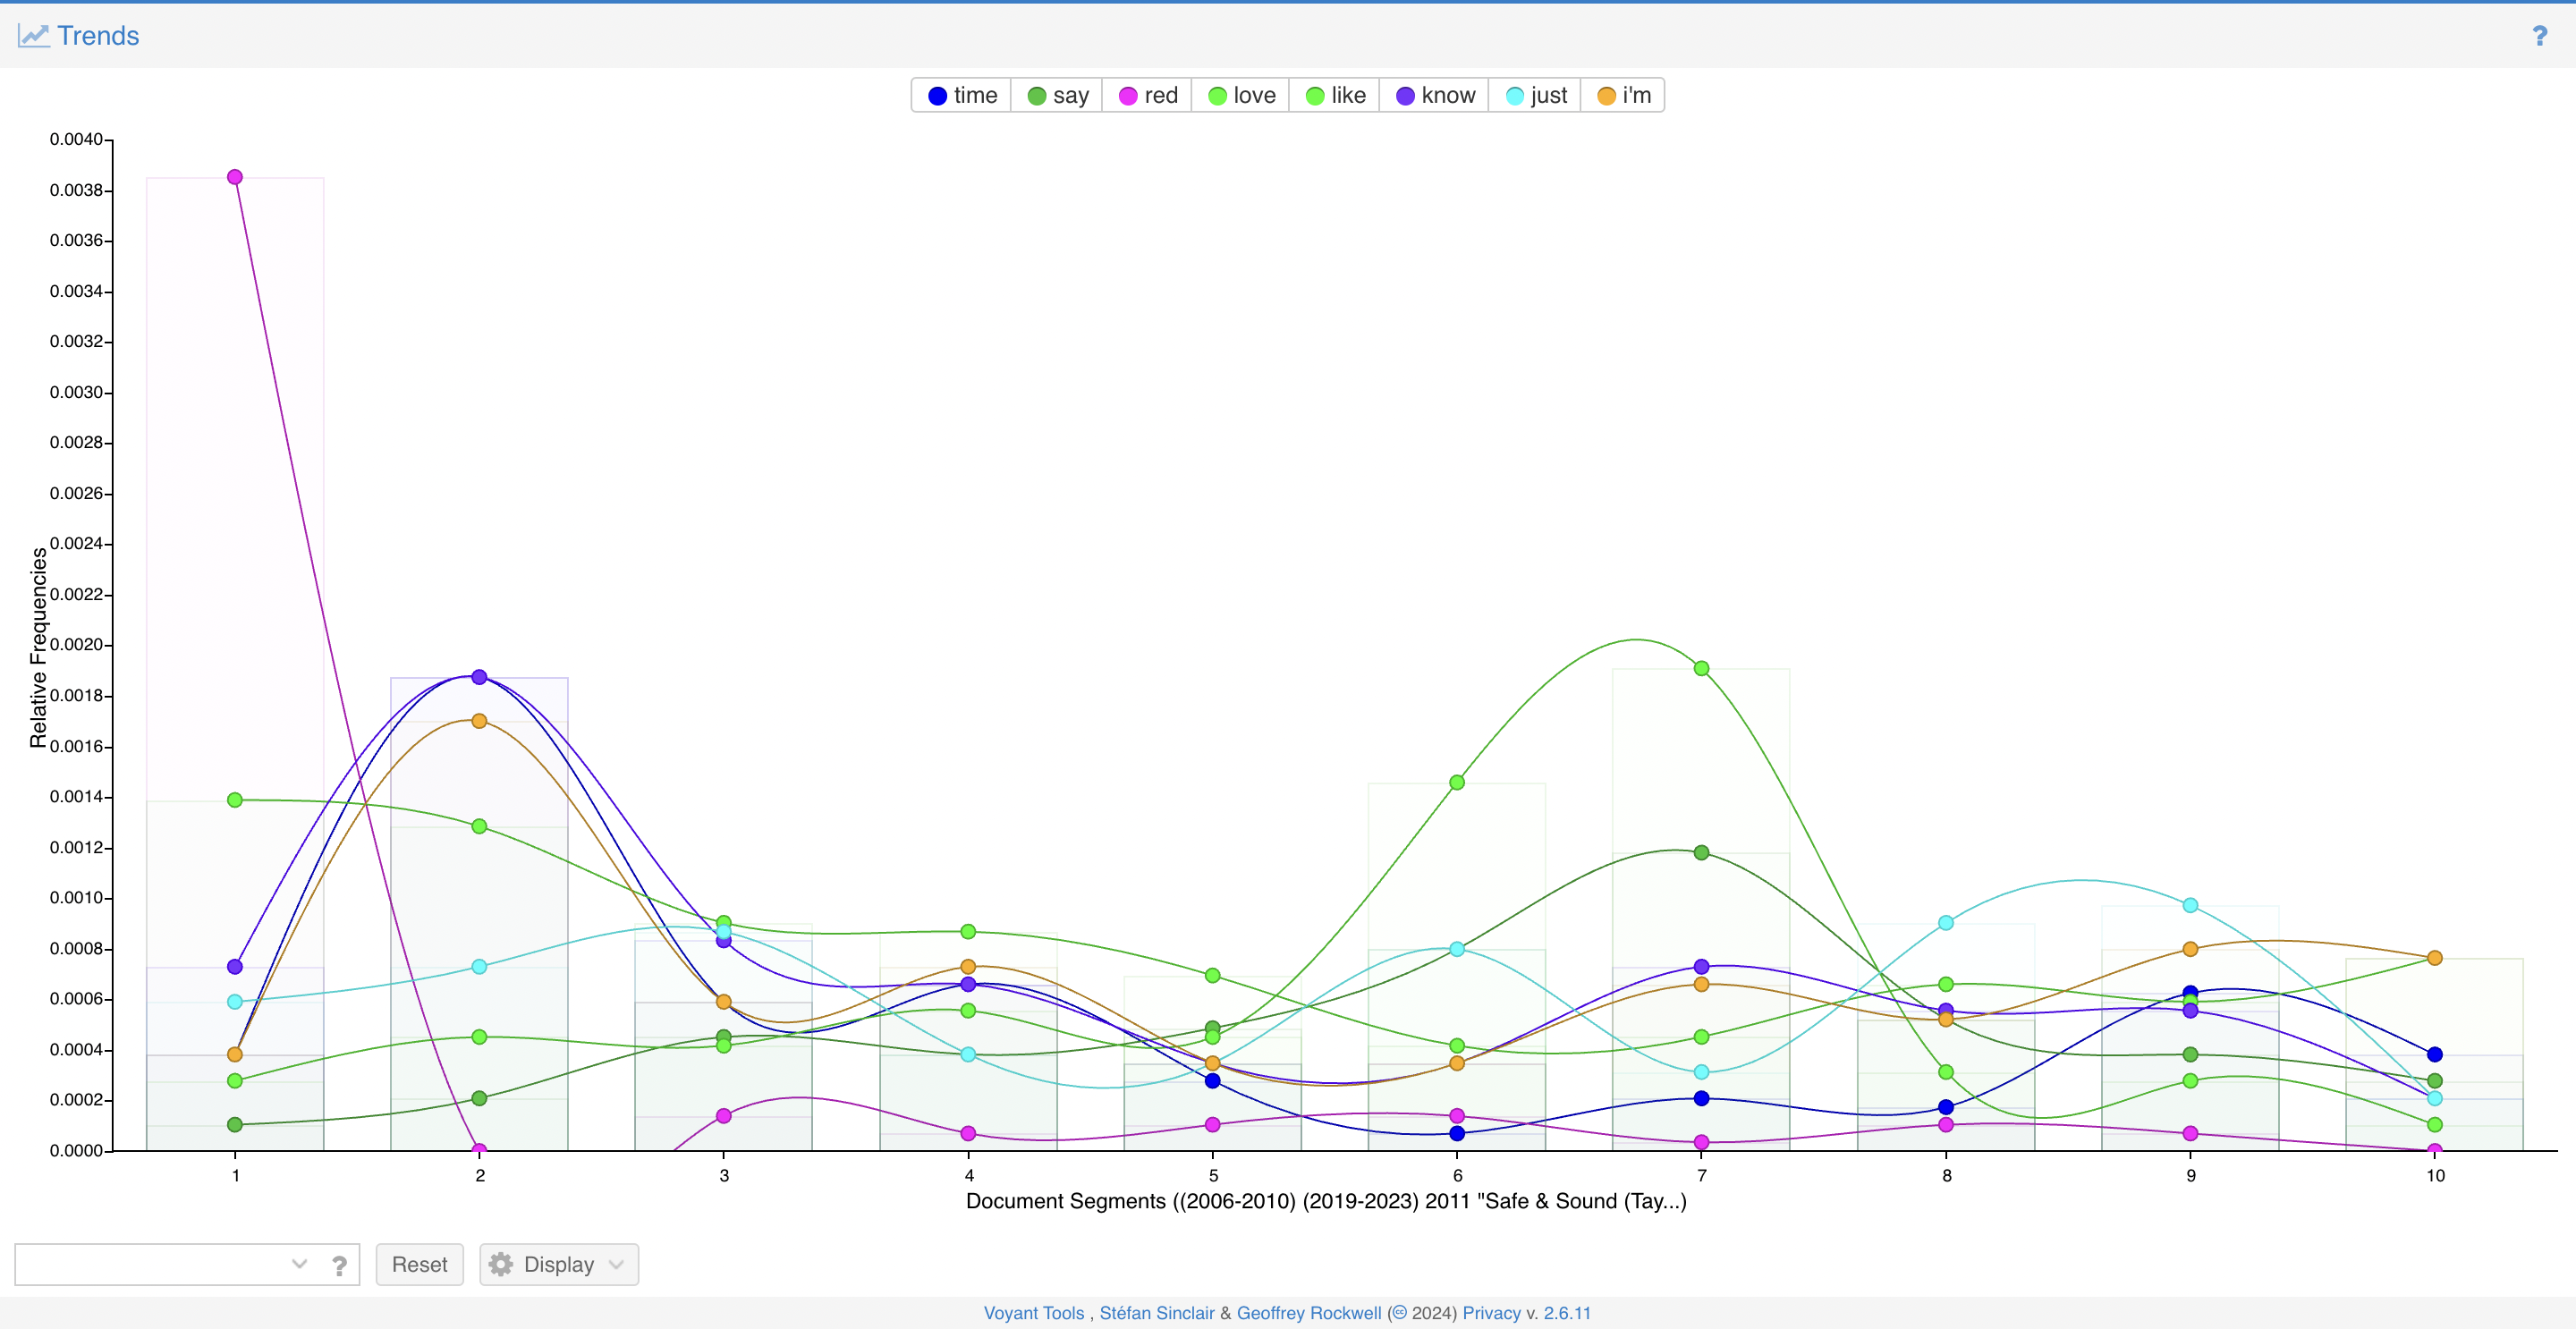Toggle the 'know' series in the legend
This screenshot has height=1329, width=2576.
1435,95
